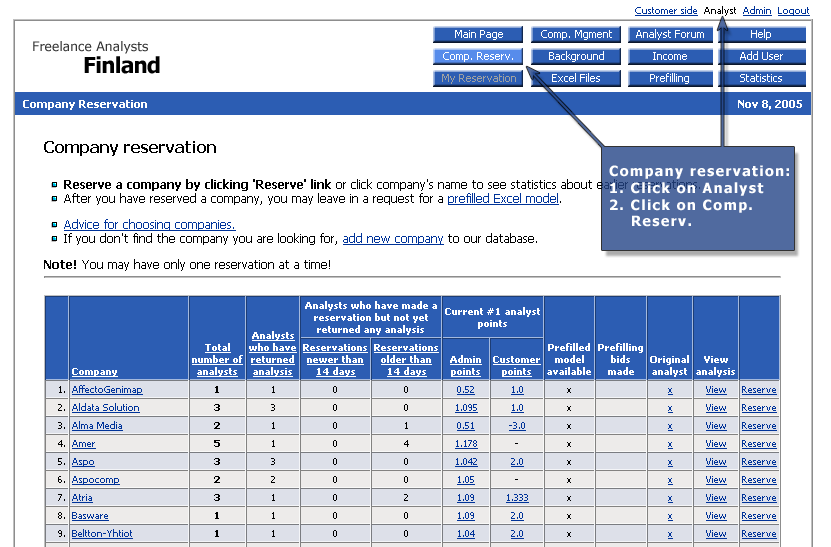Reserve Alma Media
This screenshot has width=831, height=547.
pyautogui.click(x=759, y=426)
